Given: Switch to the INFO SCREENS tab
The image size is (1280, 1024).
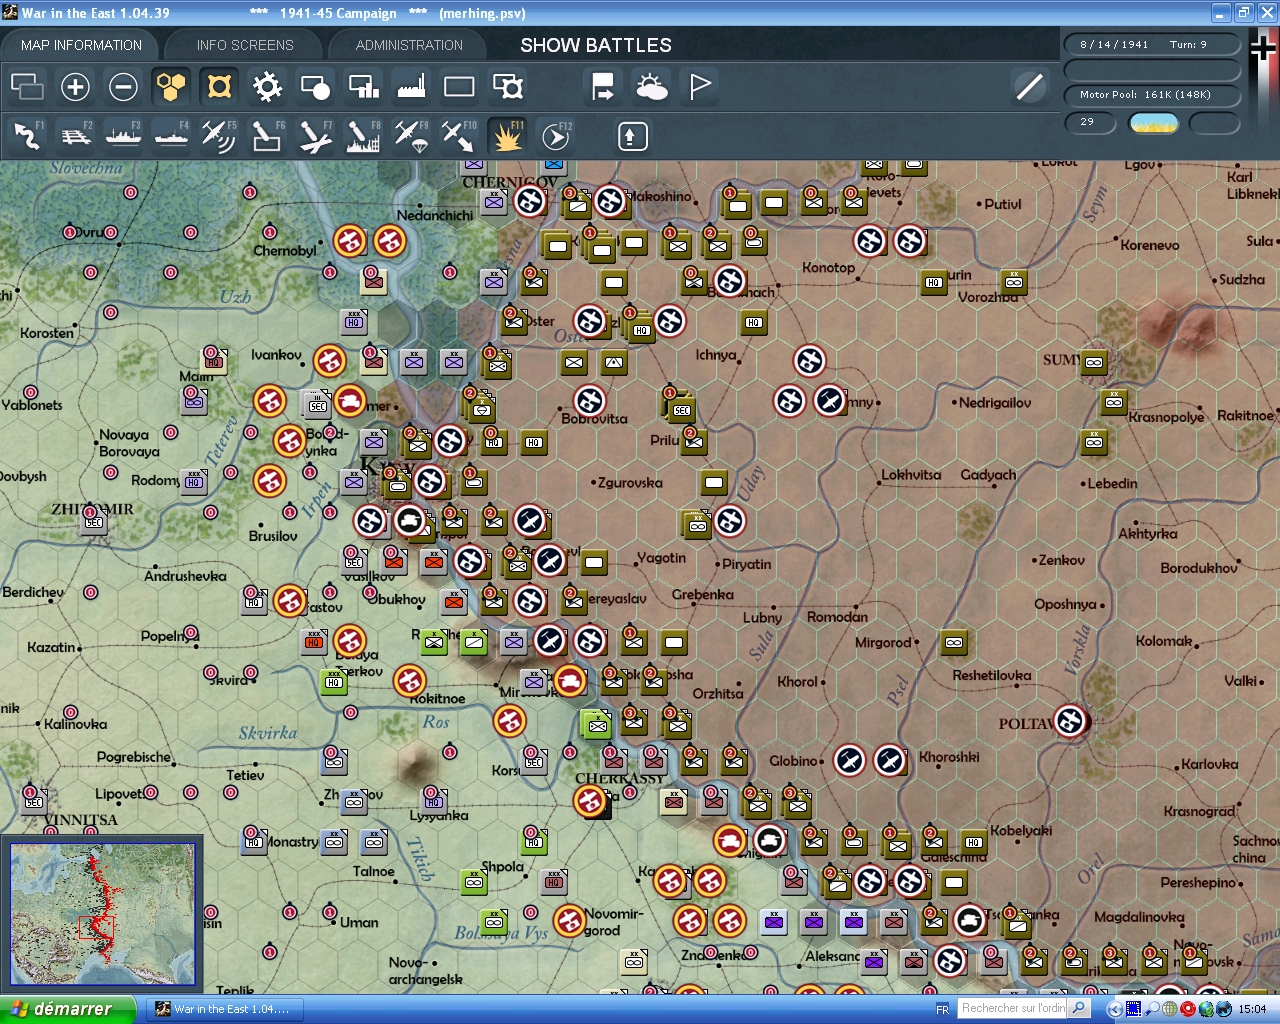Looking at the screenshot, I should point(245,45).
